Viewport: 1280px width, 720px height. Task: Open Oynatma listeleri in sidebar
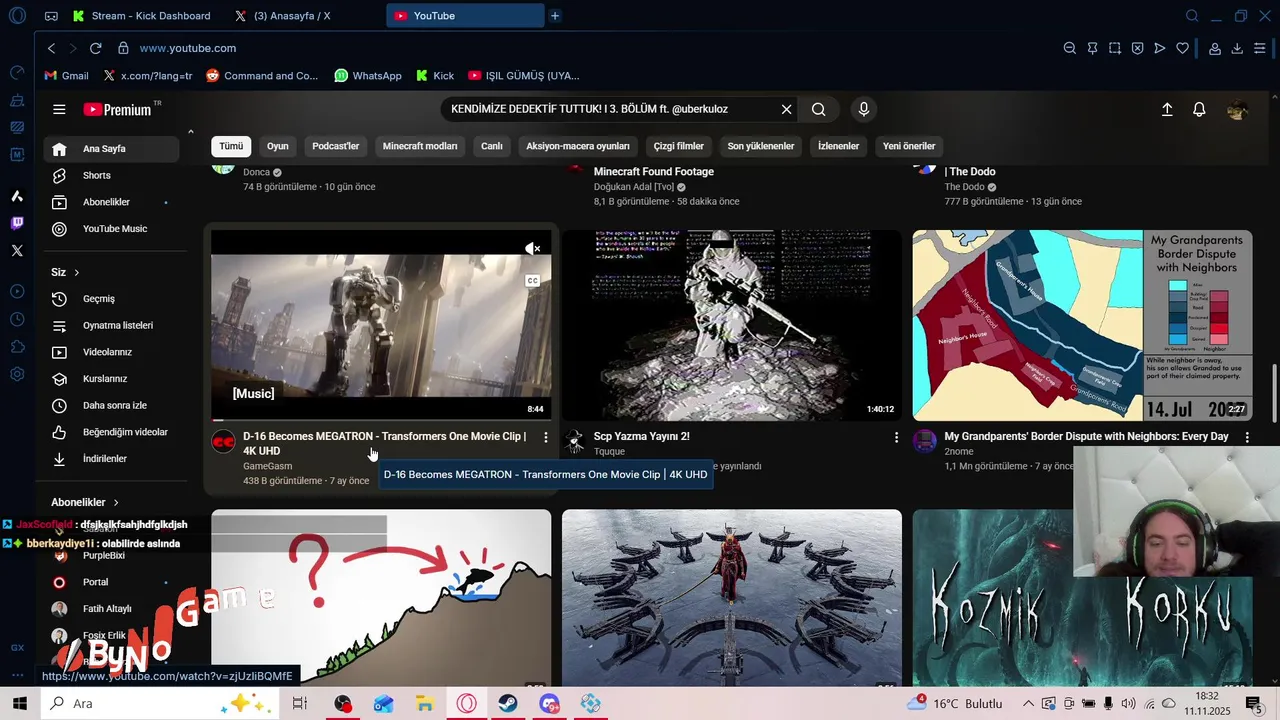(111, 325)
